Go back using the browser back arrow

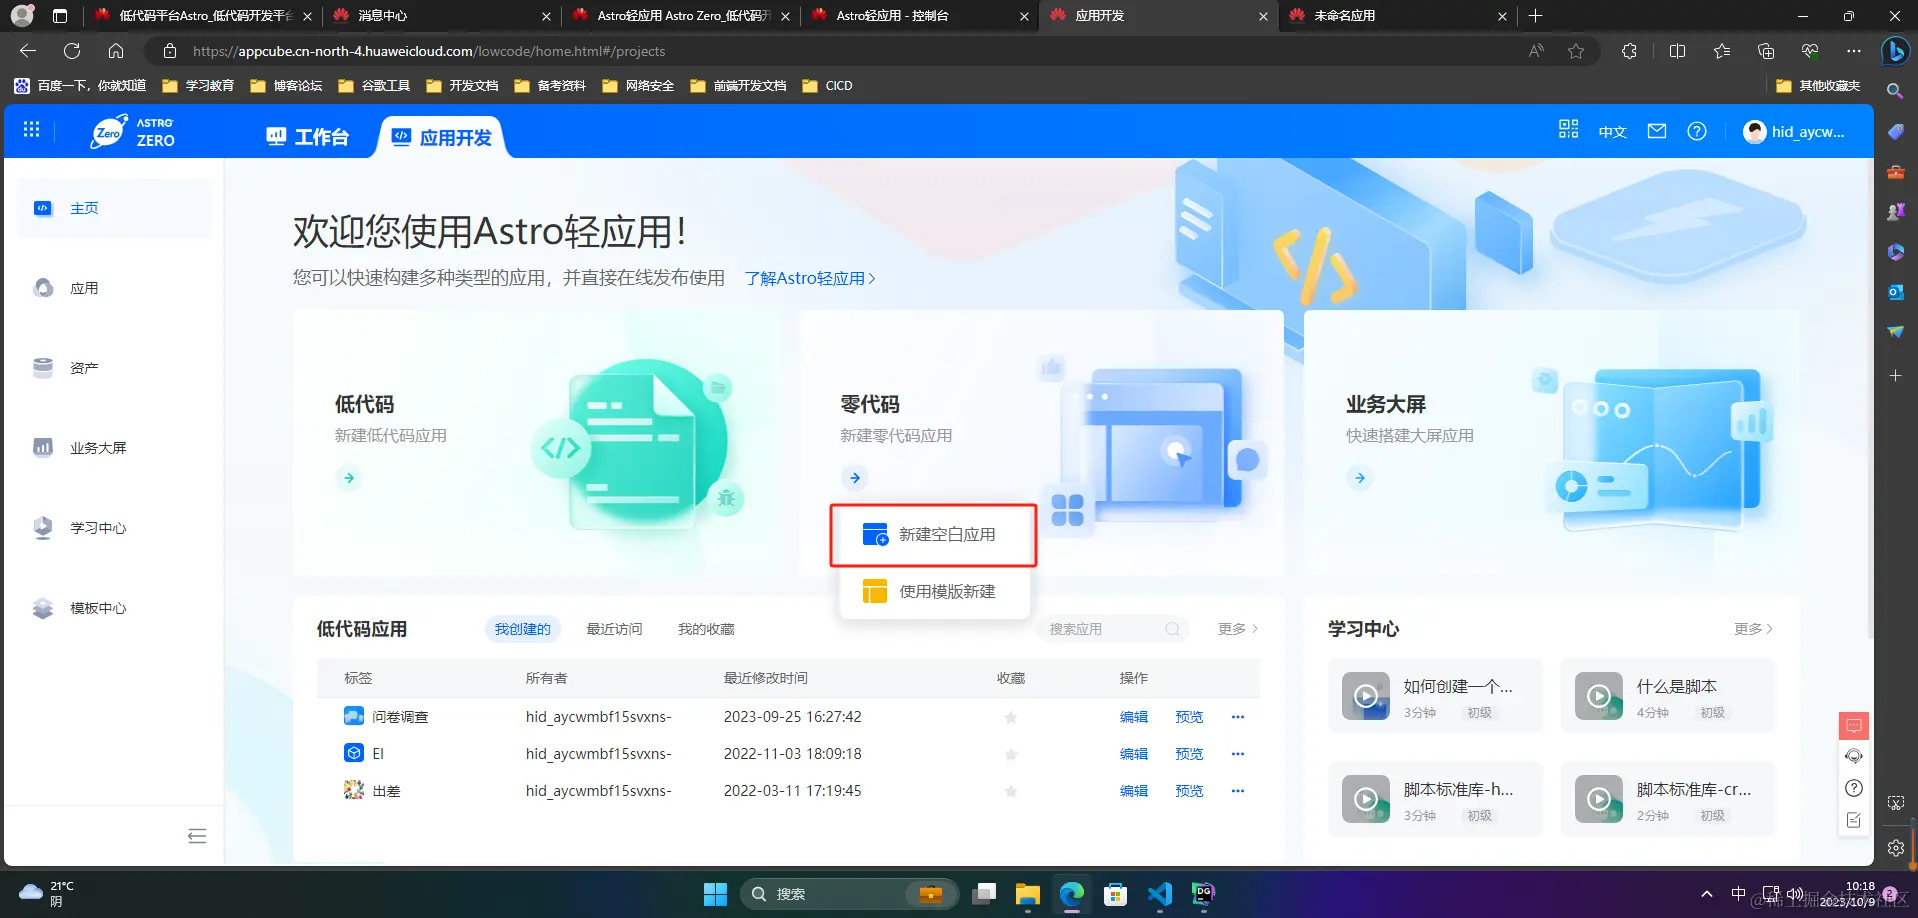pyautogui.click(x=28, y=51)
